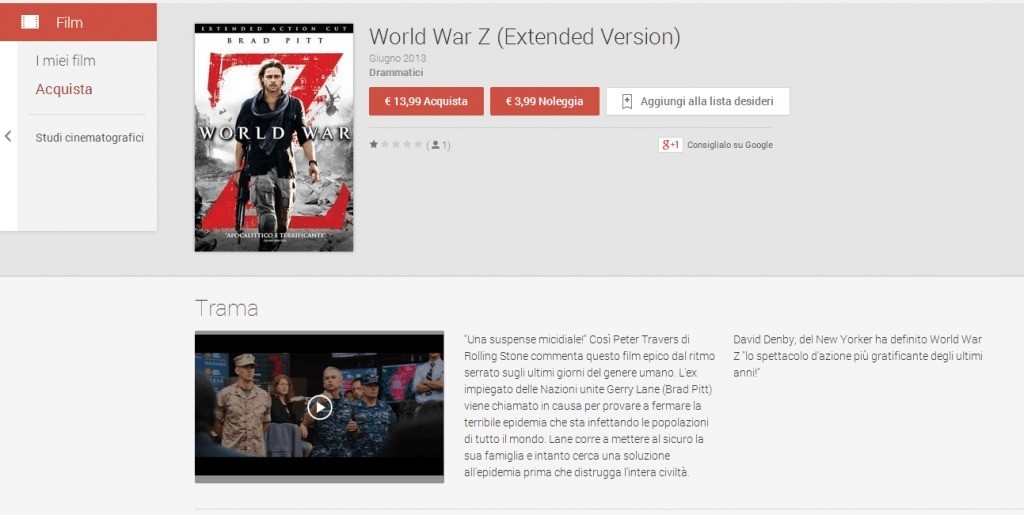Collapse the sidebar with the left chevron
The width and height of the screenshot is (1024, 515).
8,137
